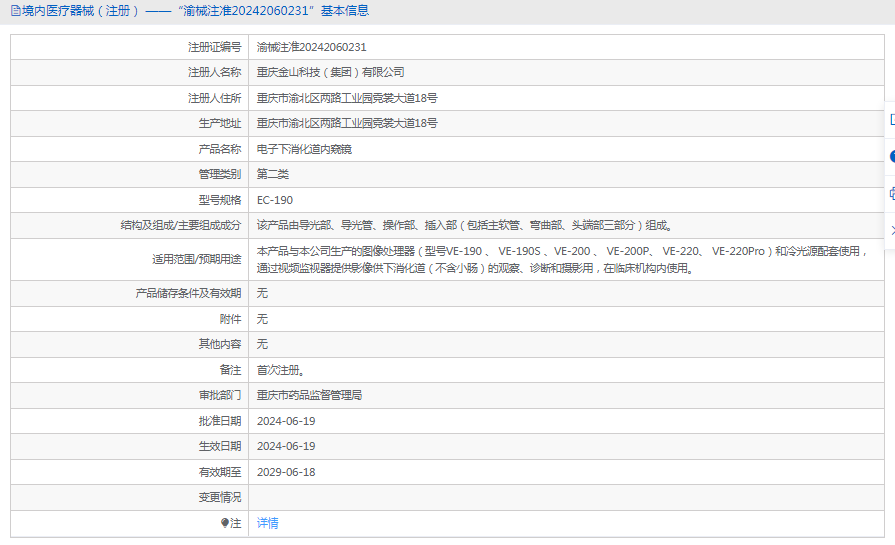Select the intended use text starting 本产品与本公司生产
The width and height of the screenshot is (895, 545).
point(562,260)
